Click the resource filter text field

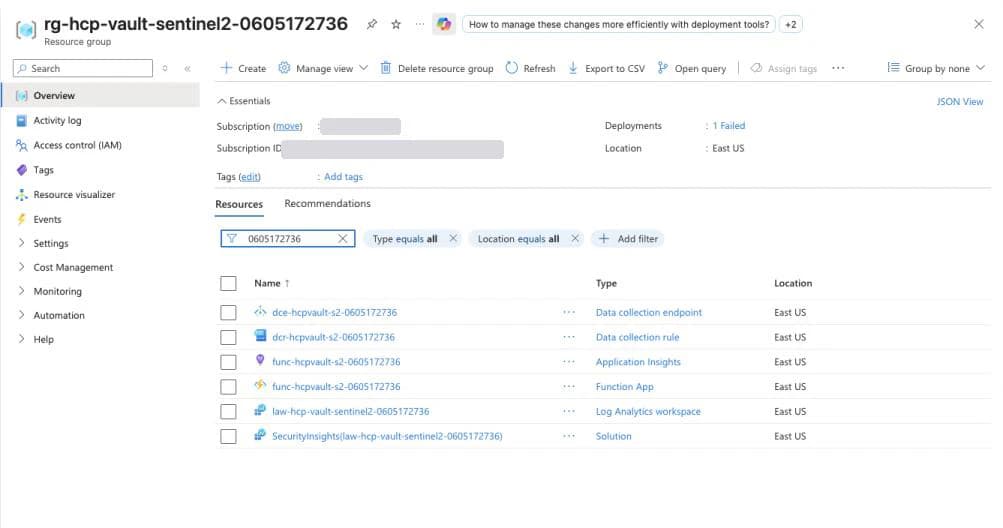[288, 239]
